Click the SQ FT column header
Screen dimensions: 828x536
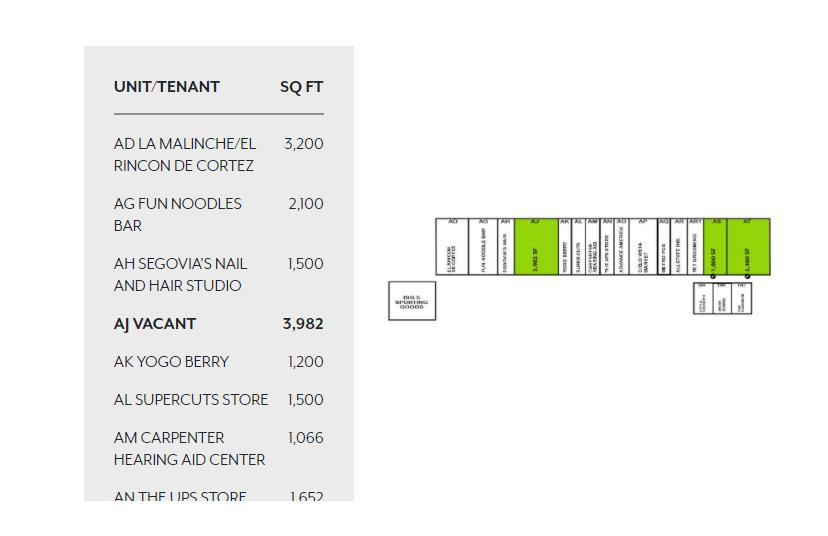click(301, 87)
